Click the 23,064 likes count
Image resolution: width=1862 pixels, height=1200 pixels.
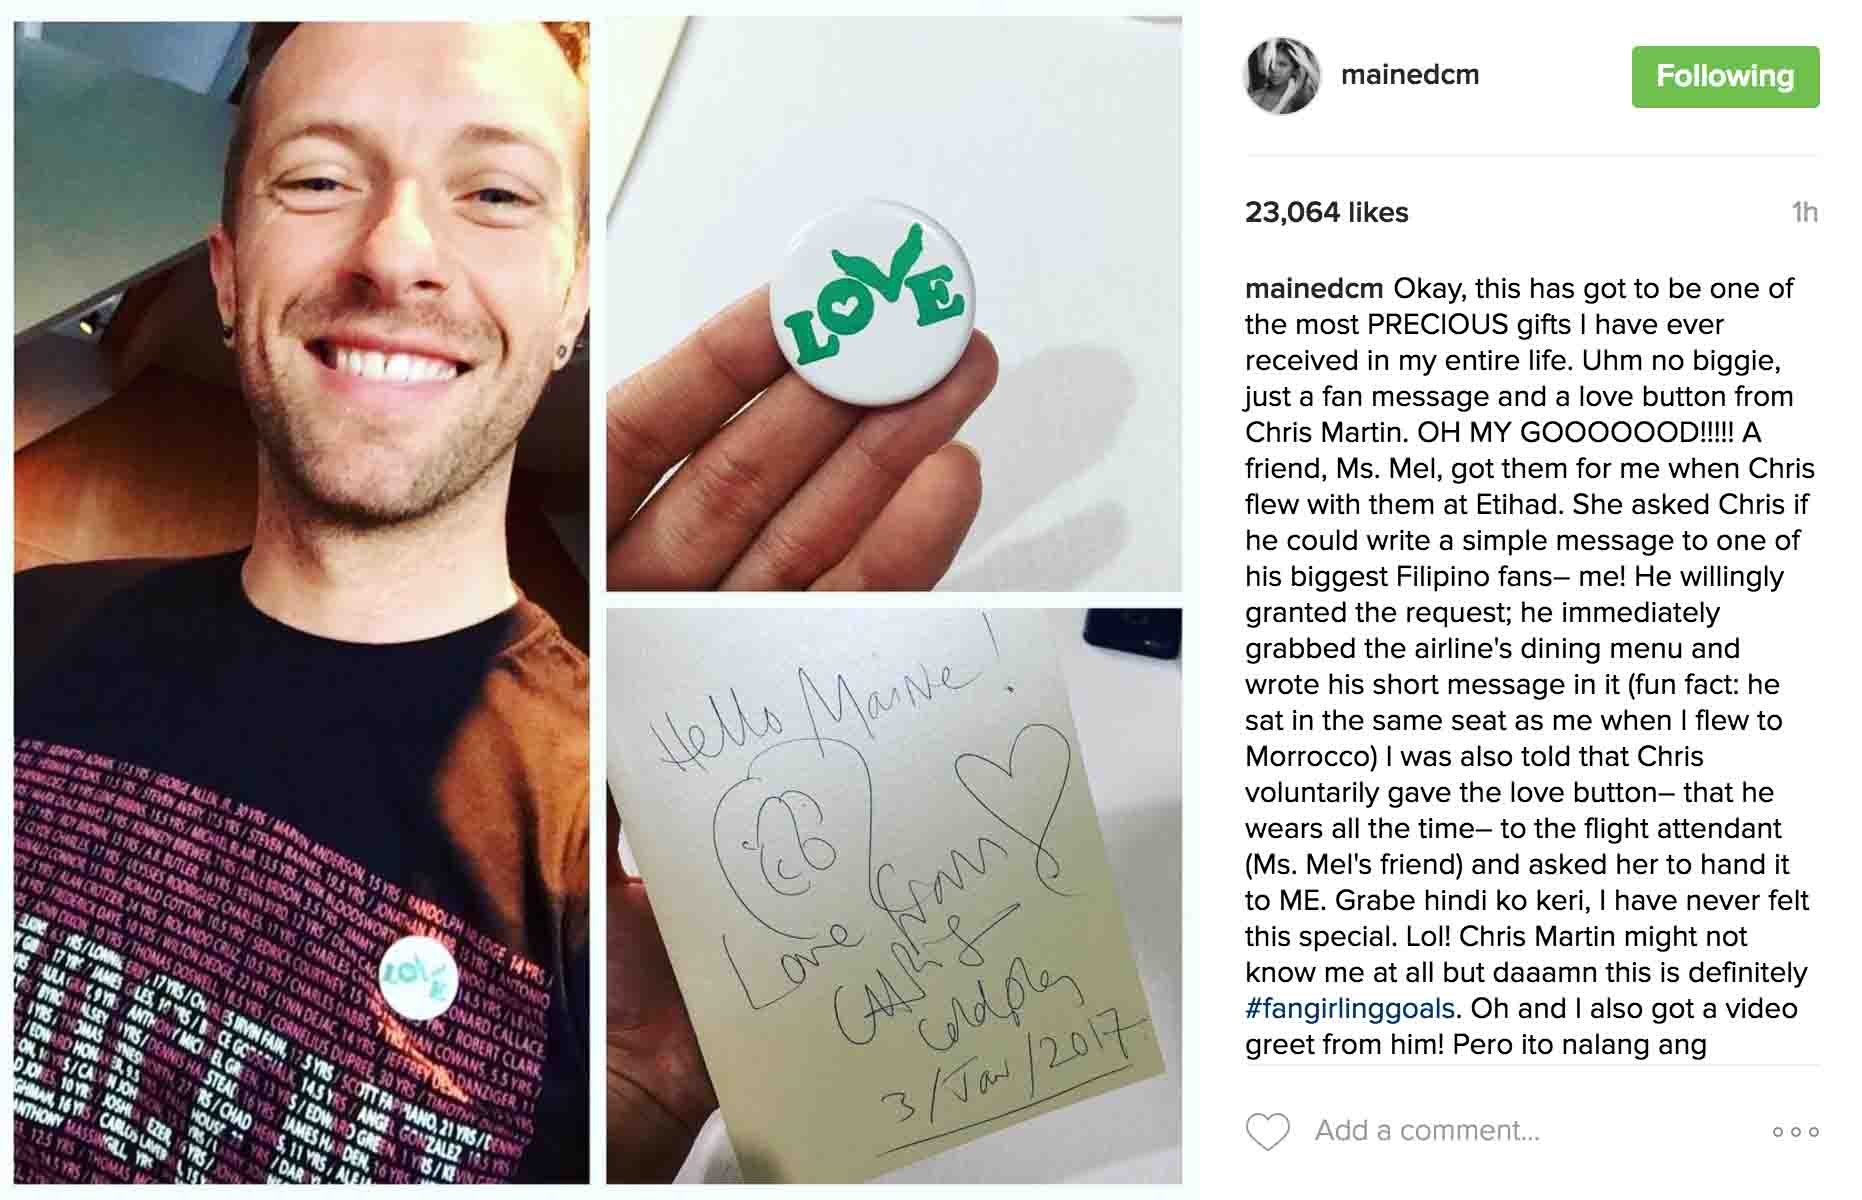click(x=1326, y=212)
